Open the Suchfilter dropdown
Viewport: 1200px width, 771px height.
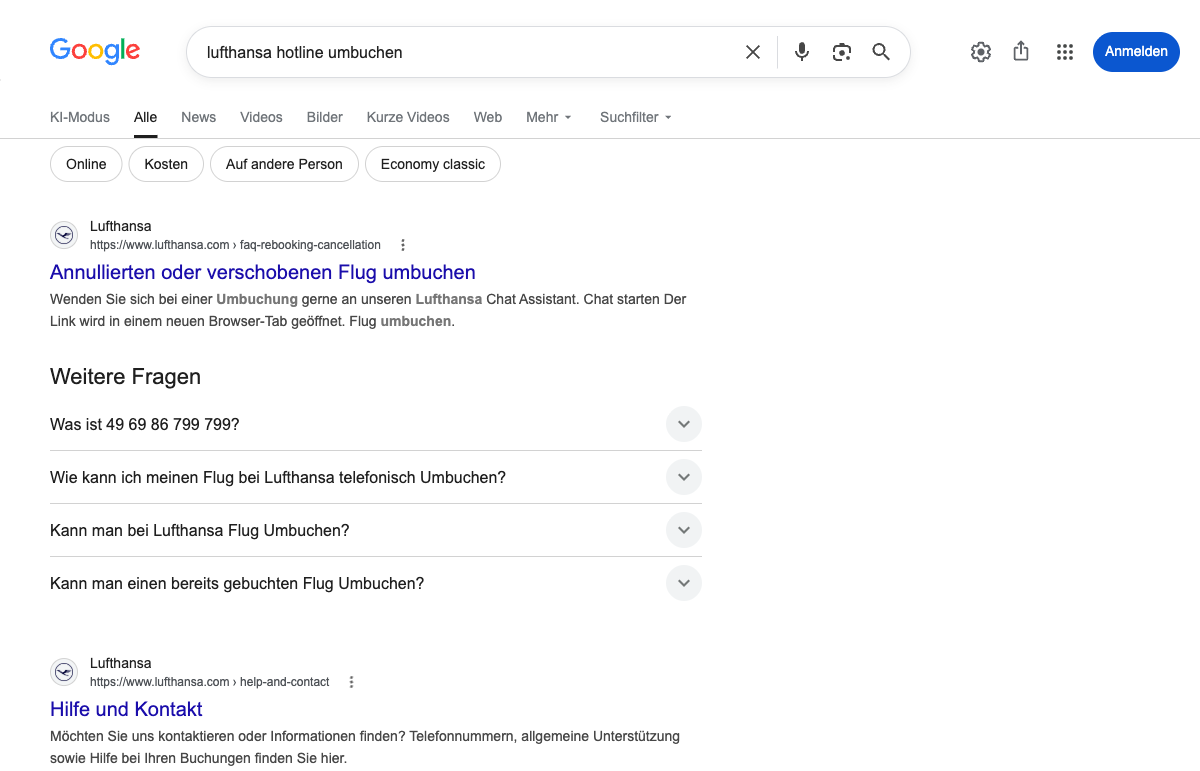pos(636,117)
